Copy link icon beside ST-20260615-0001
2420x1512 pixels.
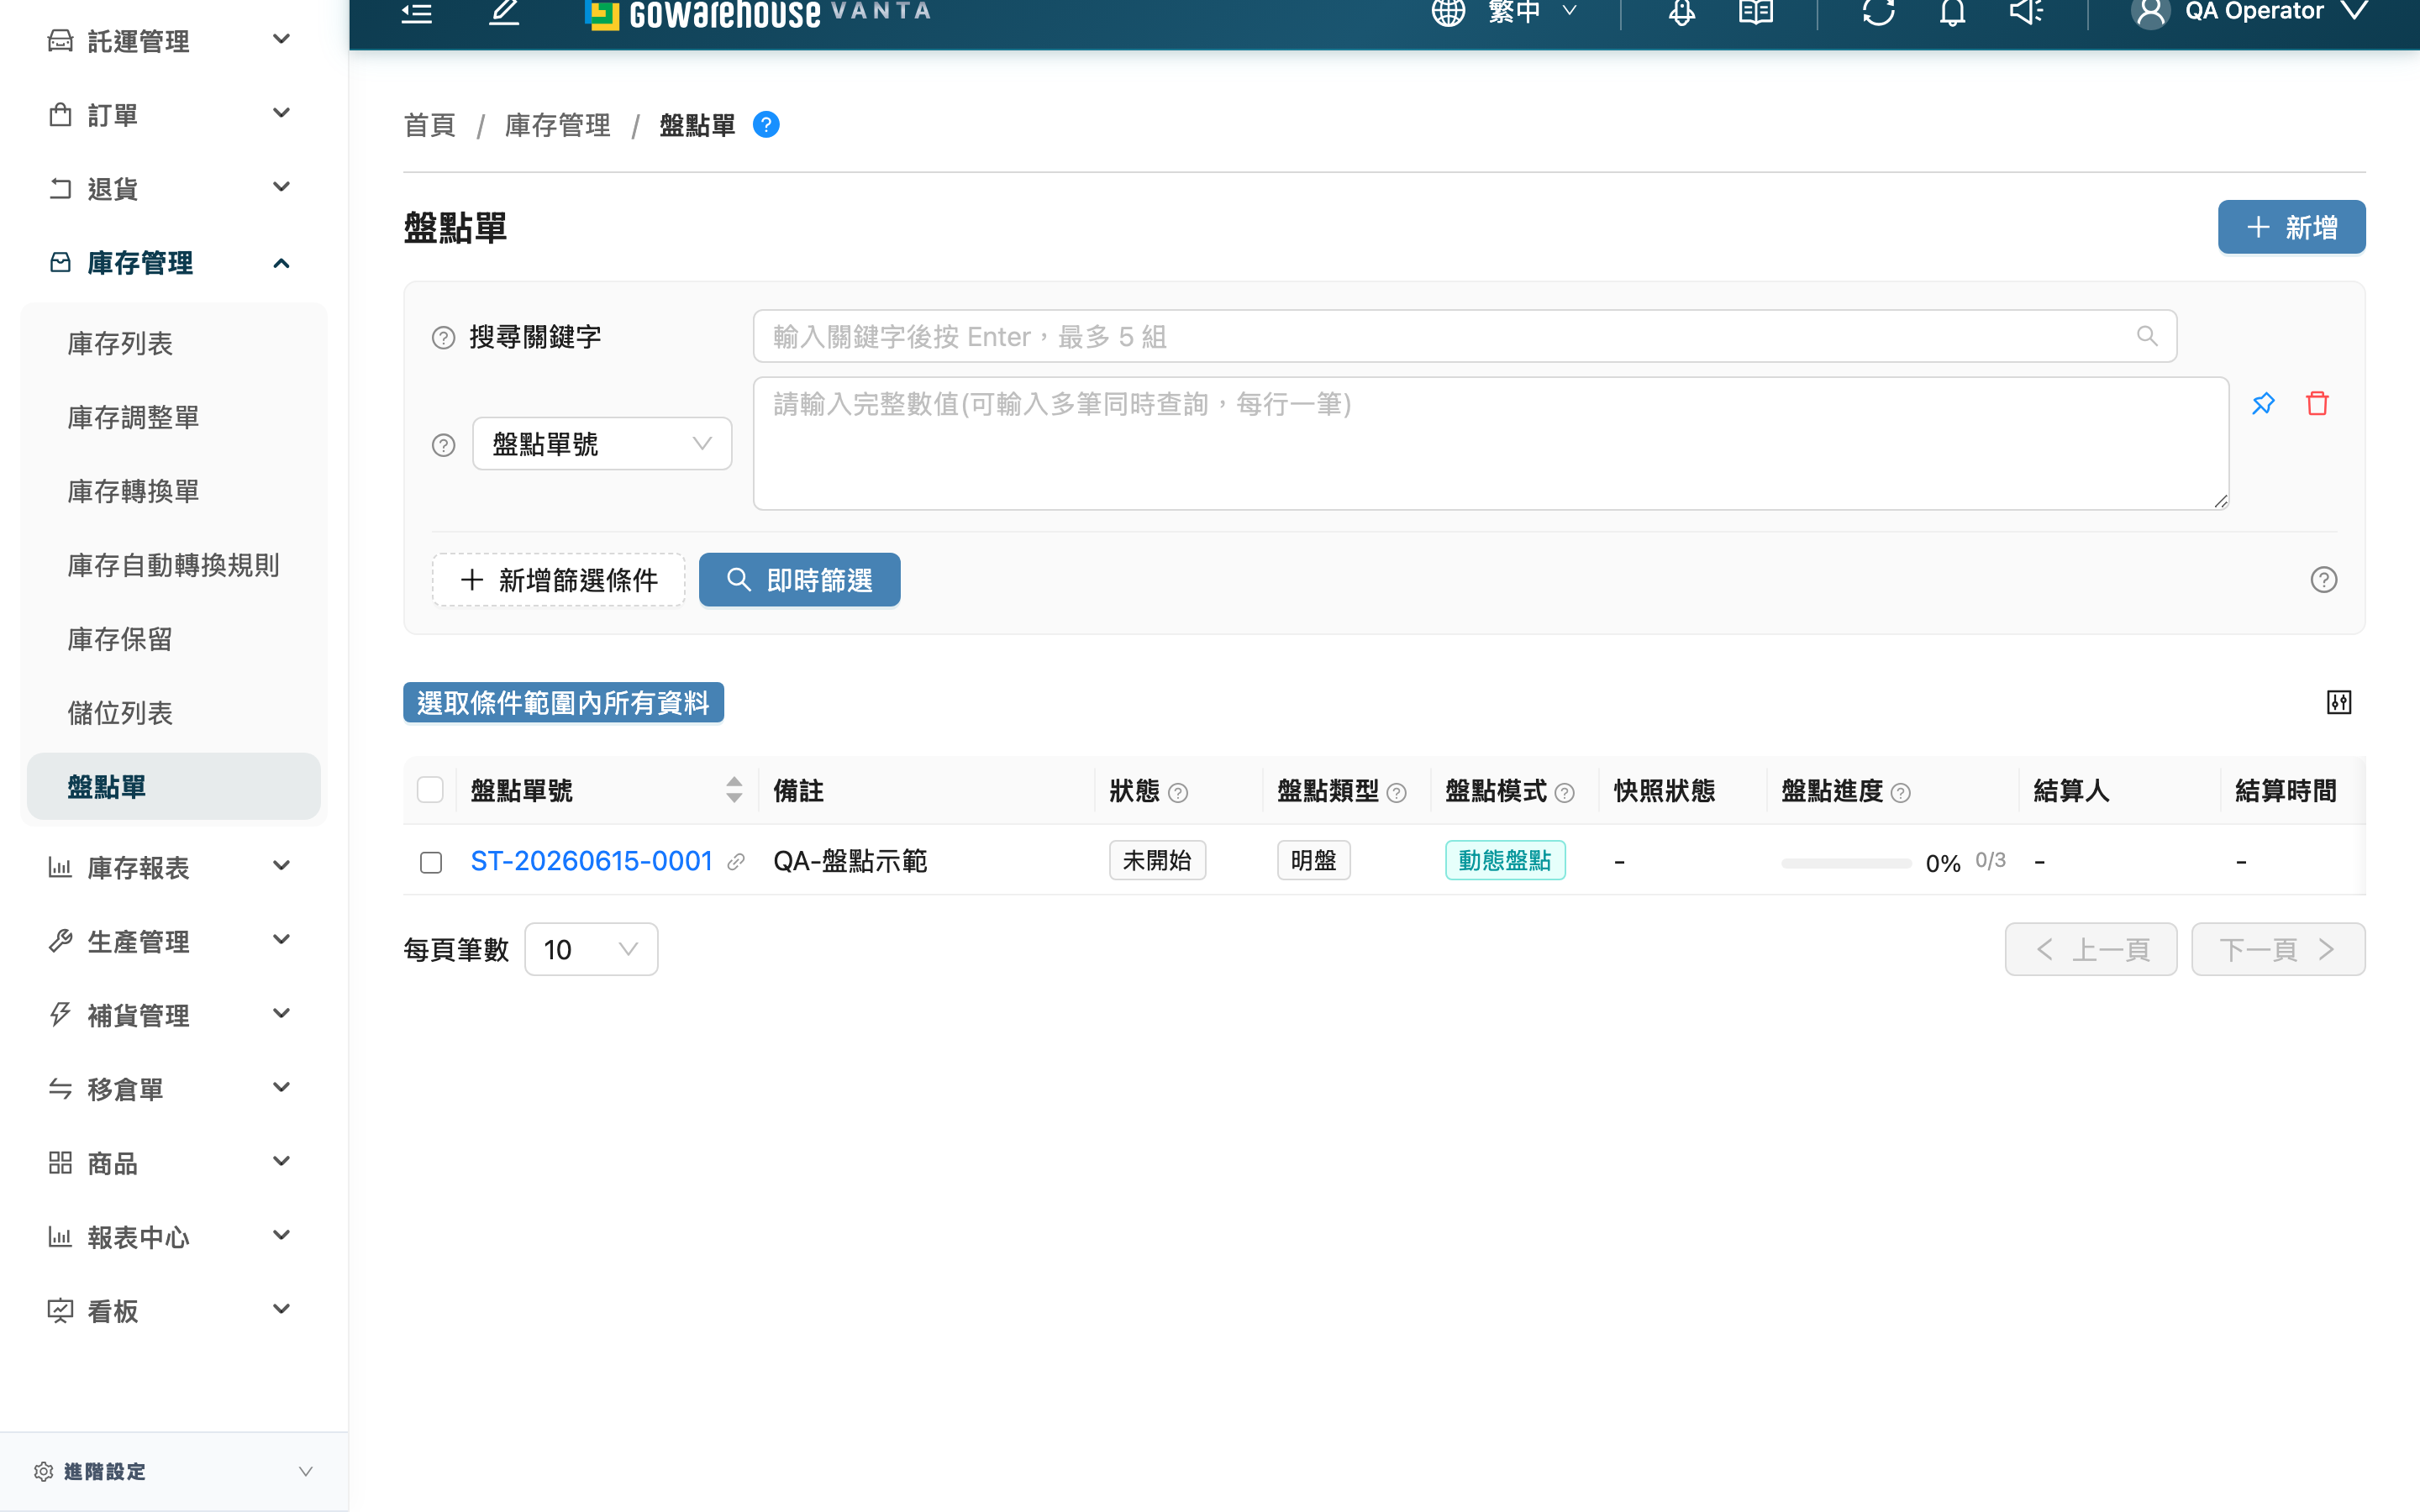(736, 862)
